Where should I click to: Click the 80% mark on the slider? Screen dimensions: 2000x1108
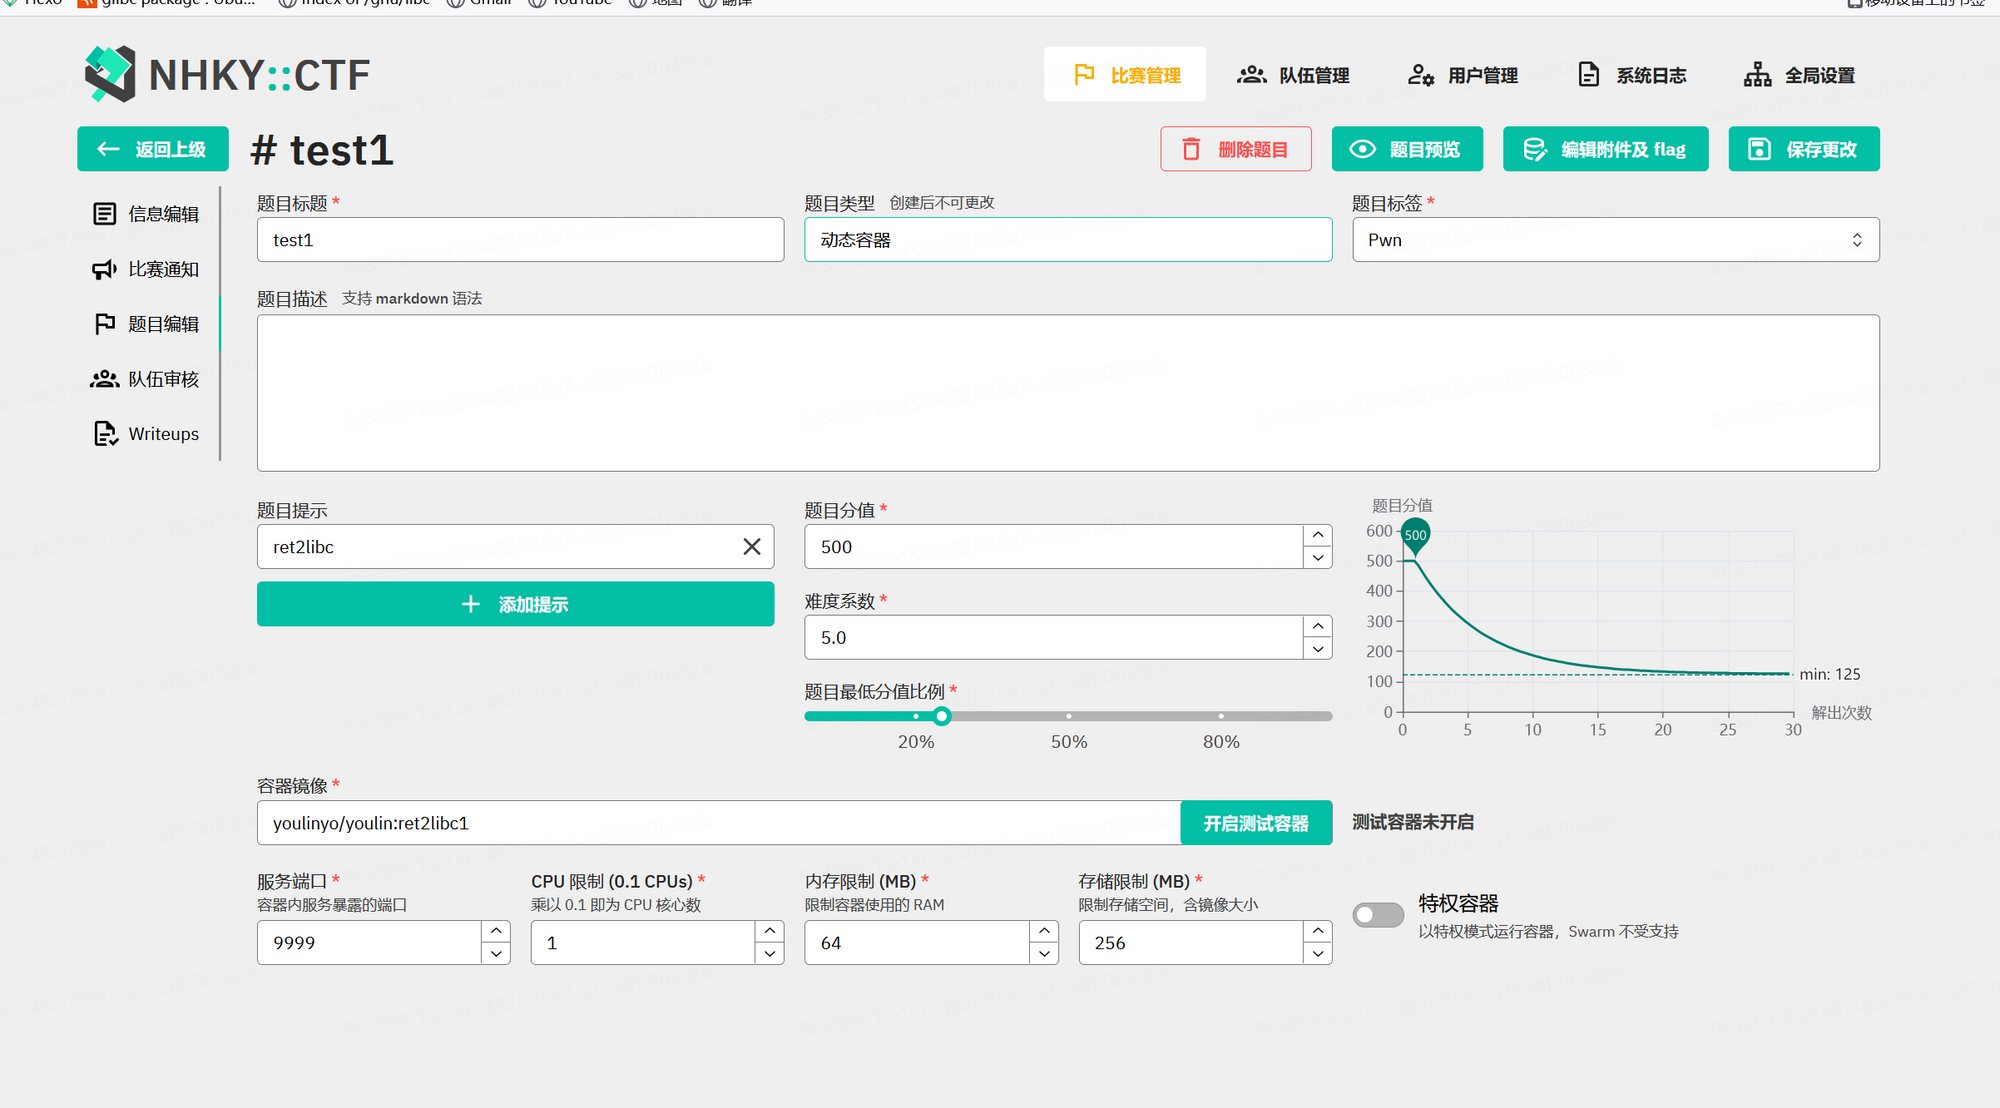point(1221,716)
